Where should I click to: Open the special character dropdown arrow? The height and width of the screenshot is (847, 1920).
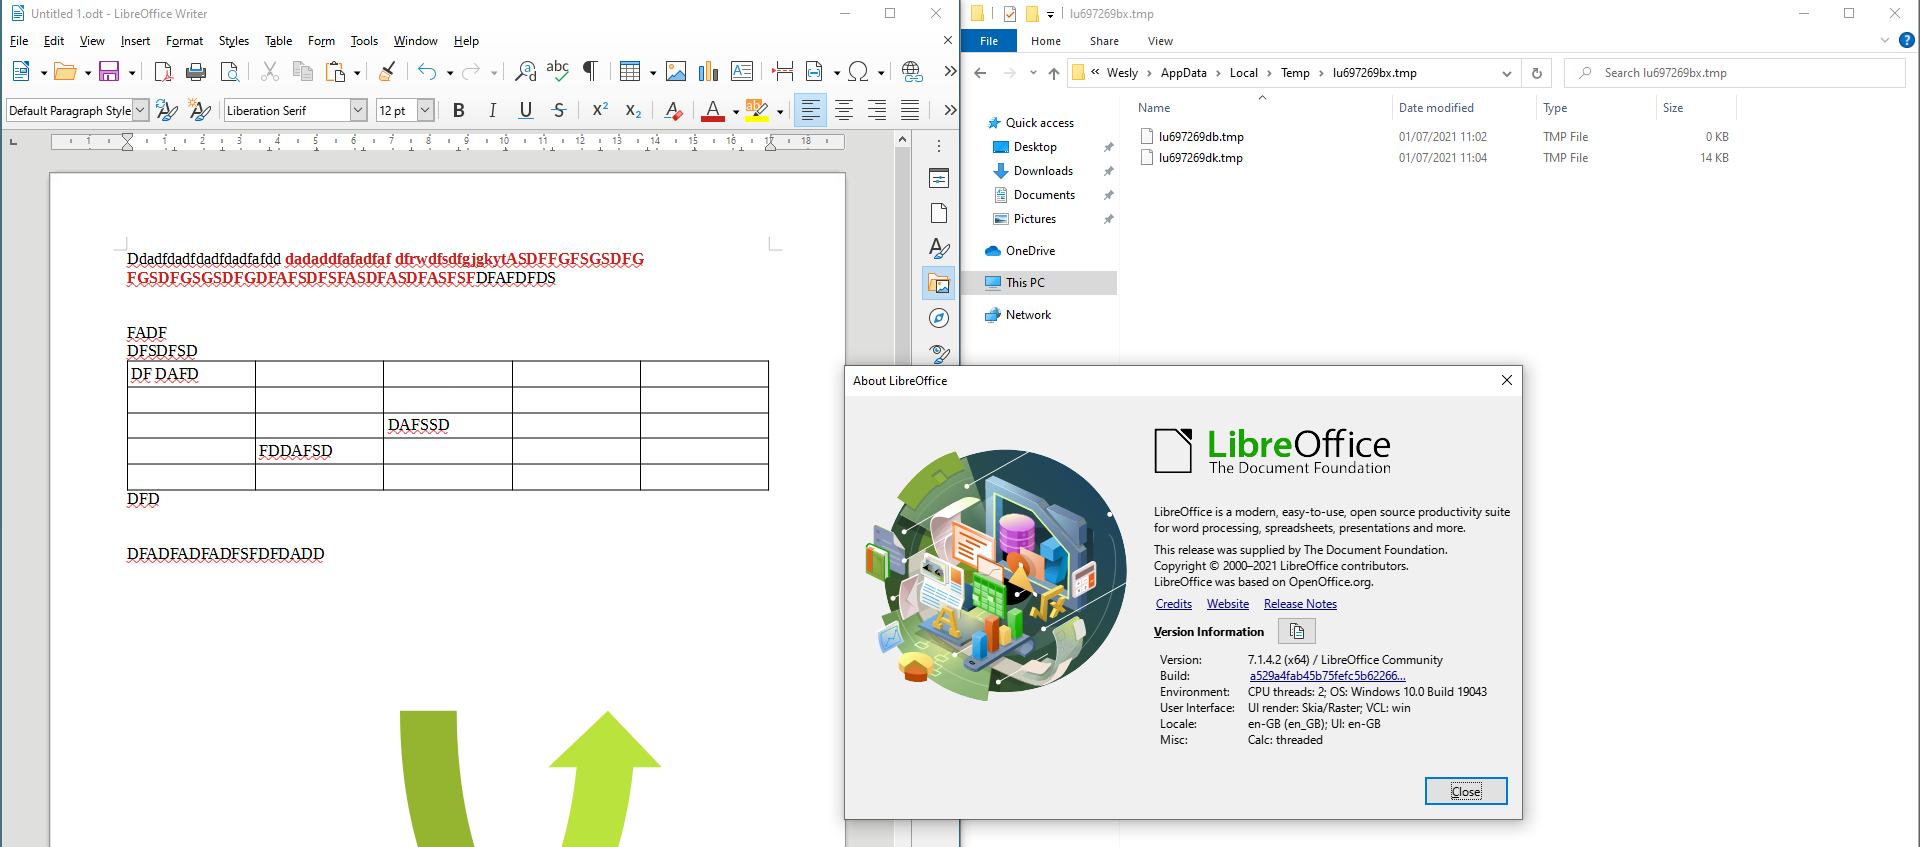[x=881, y=72]
